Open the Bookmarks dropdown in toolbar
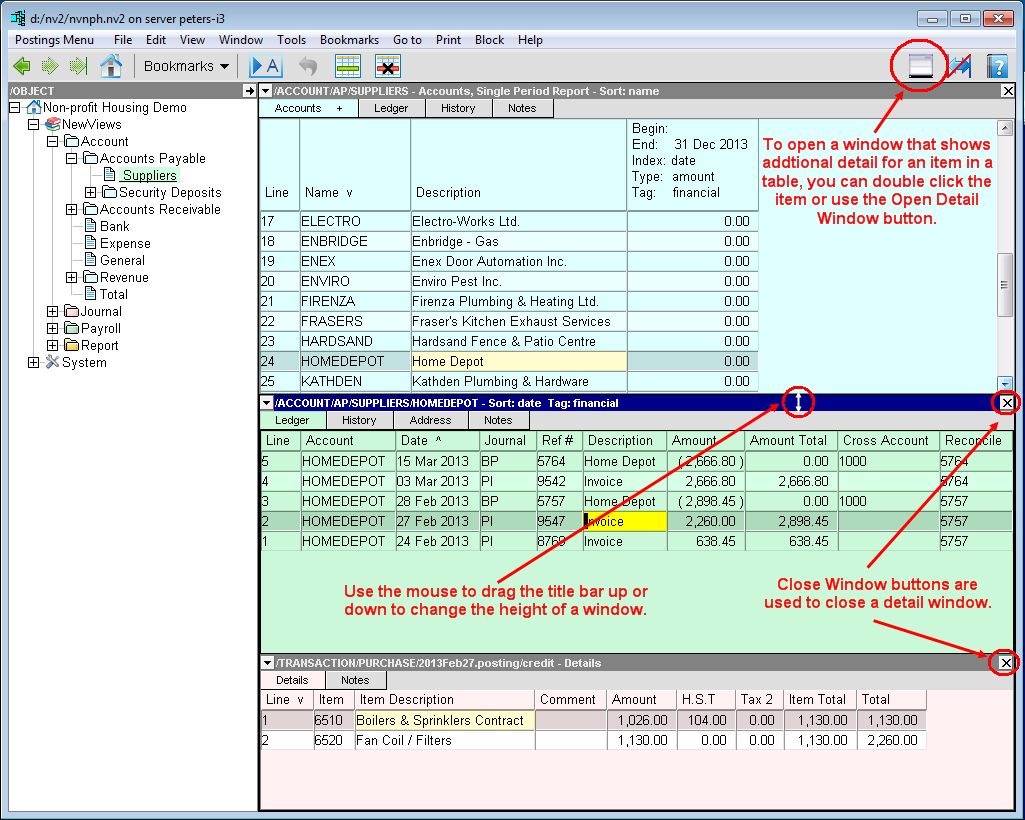The image size is (1025, 820). click(186, 66)
